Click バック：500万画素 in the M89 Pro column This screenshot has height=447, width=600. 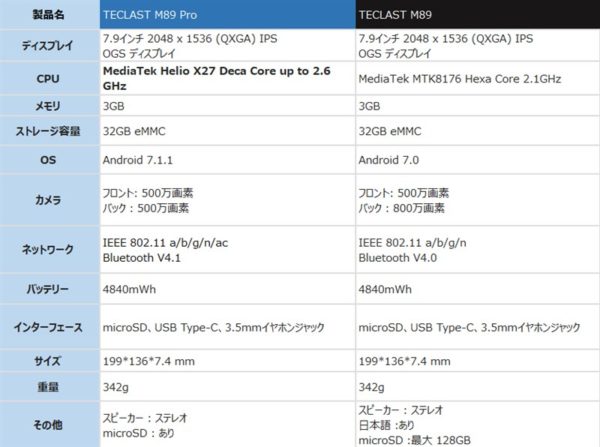146,208
